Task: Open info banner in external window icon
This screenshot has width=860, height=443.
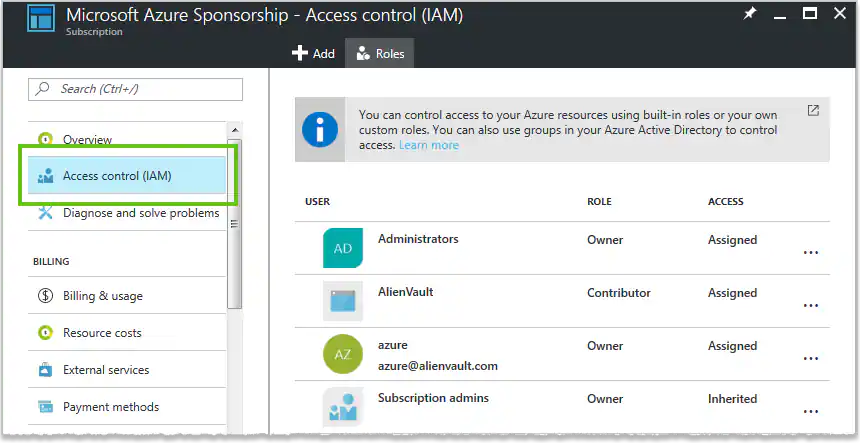Action: (813, 110)
